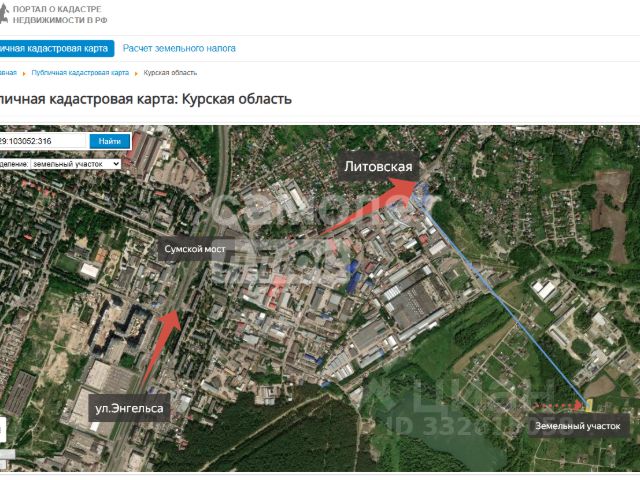The height and width of the screenshot is (480, 640).
Task: Click the Сумской мост map label
Action: 195,249
